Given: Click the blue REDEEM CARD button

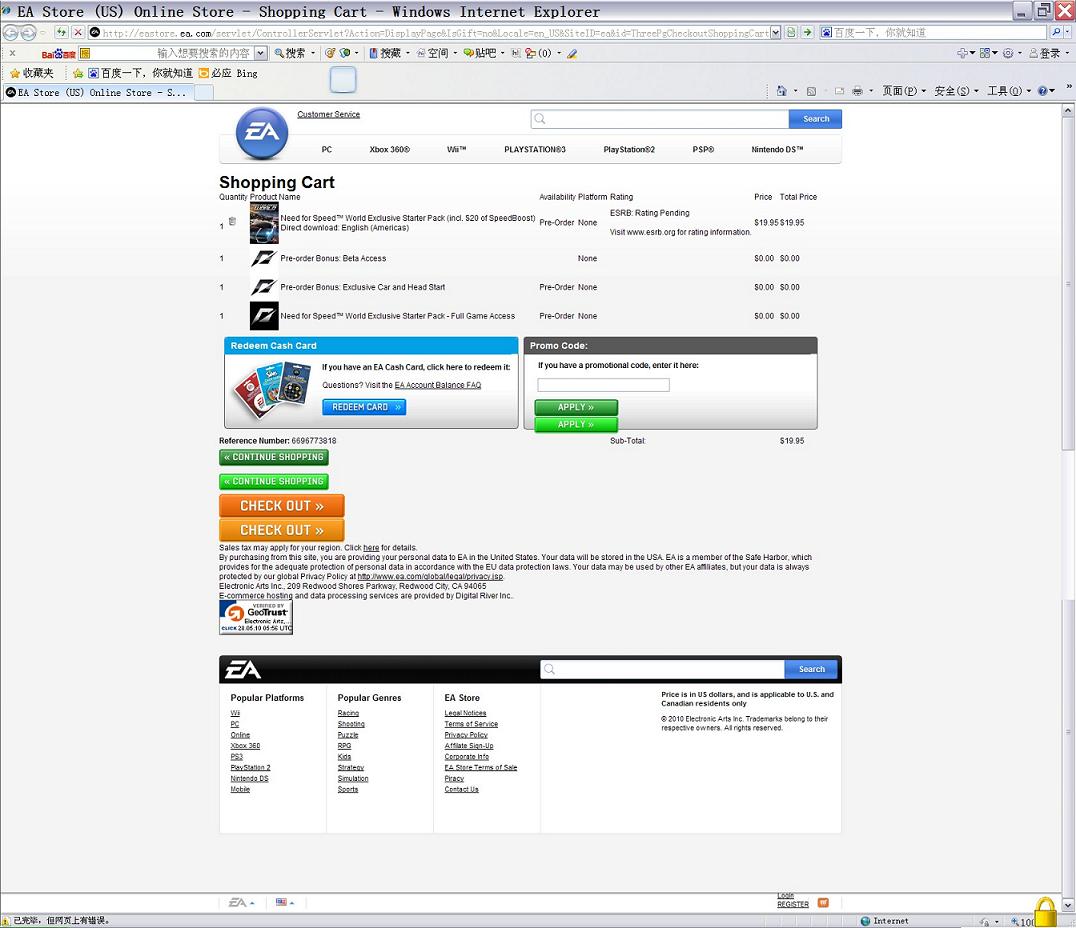Looking at the screenshot, I should pos(364,407).
